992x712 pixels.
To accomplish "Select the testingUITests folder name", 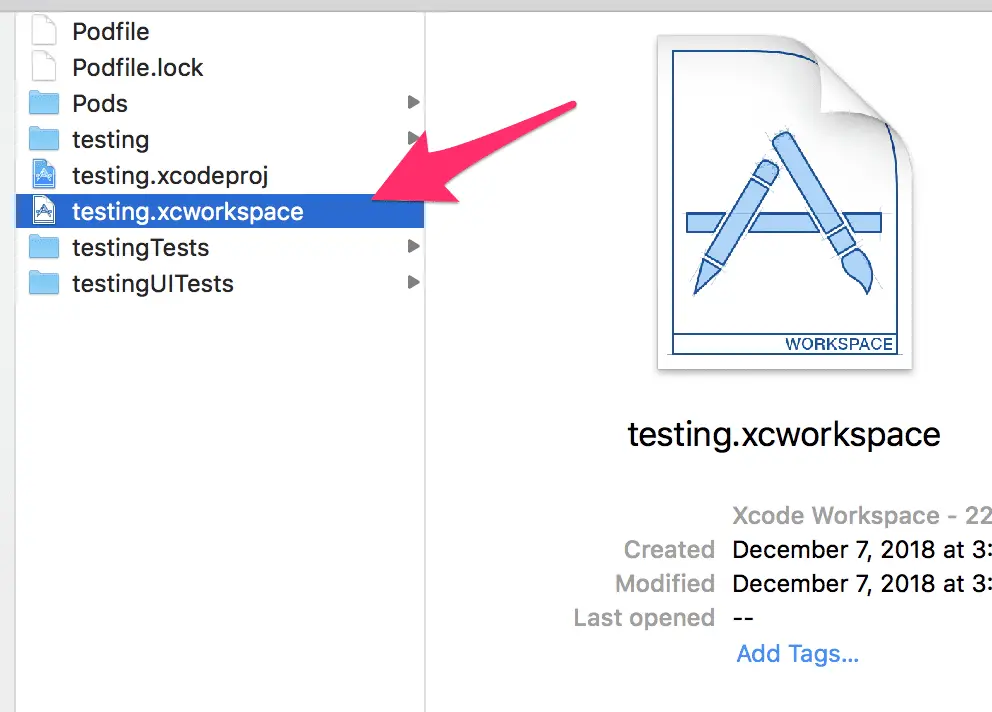I will 152,284.
